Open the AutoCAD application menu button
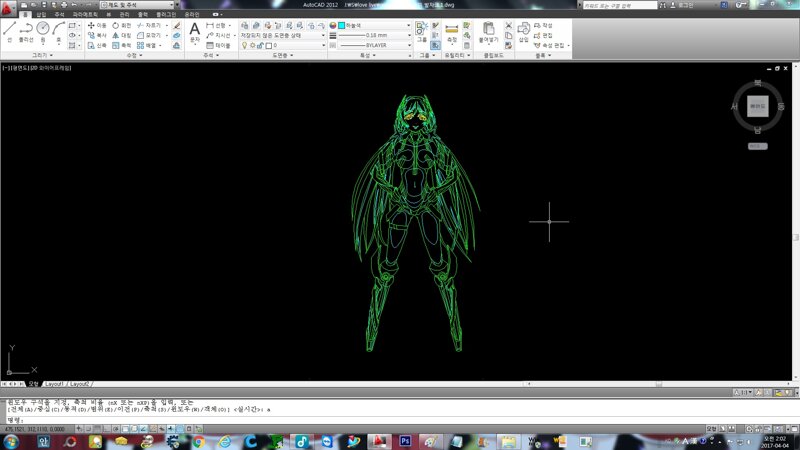 click(x=8, y=7)
